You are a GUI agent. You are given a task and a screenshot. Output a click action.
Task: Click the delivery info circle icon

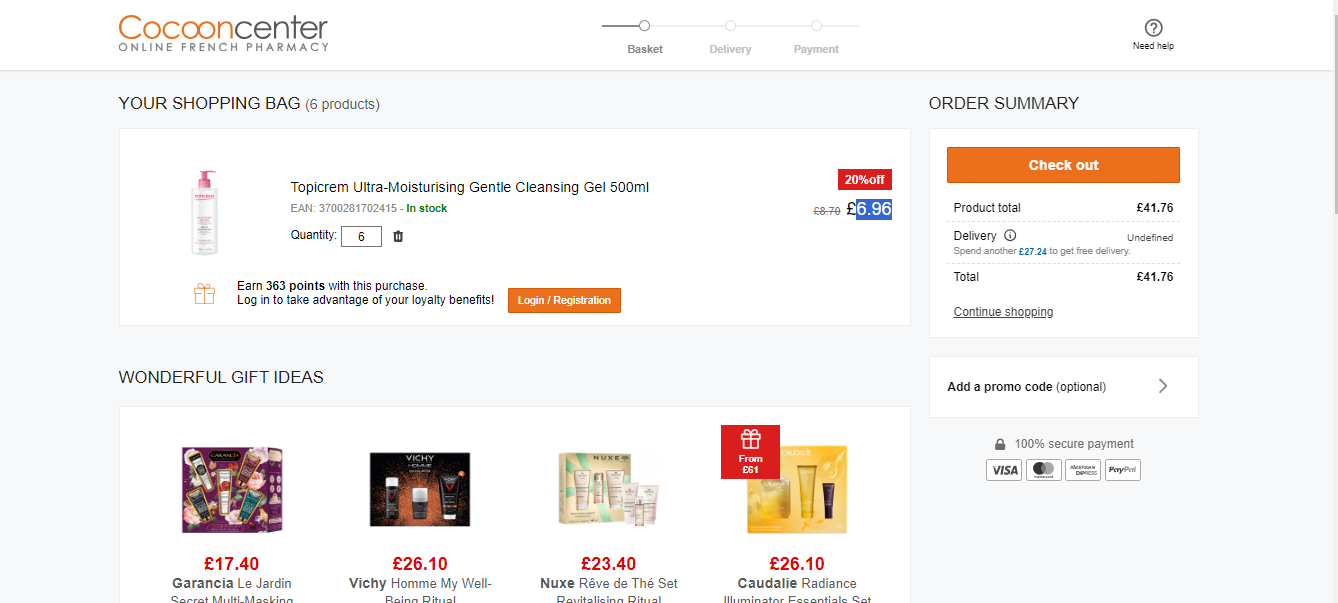pyautogui.click(x=1010, y=236)
